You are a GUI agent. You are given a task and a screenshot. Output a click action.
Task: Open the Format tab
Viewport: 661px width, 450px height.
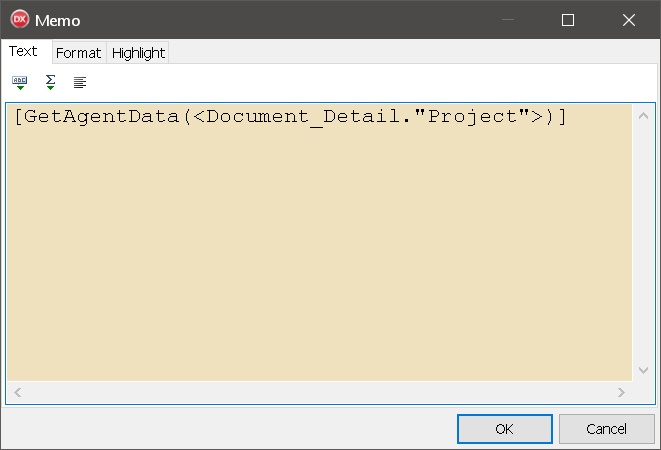pos(78,53)
